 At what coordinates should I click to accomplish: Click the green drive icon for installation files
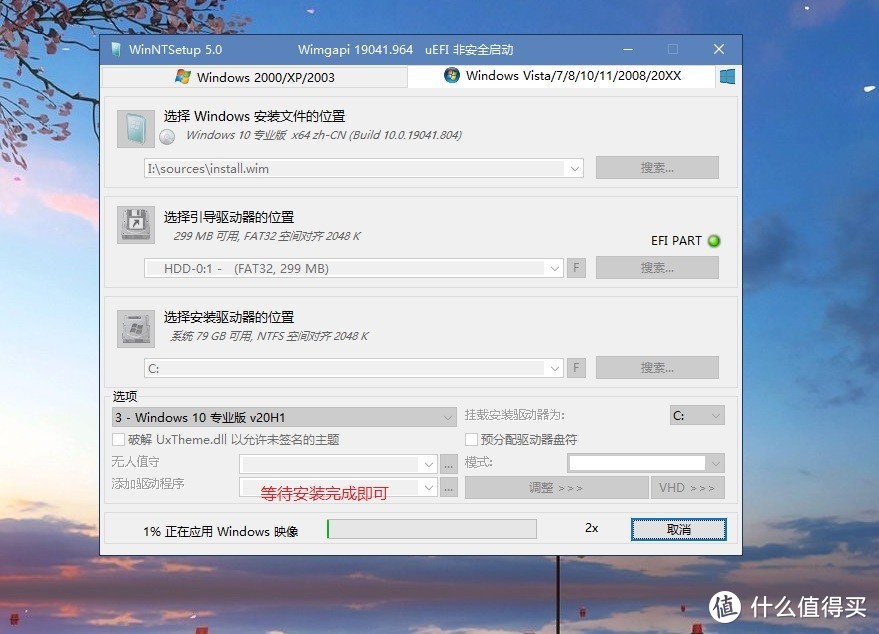point(135,128)
